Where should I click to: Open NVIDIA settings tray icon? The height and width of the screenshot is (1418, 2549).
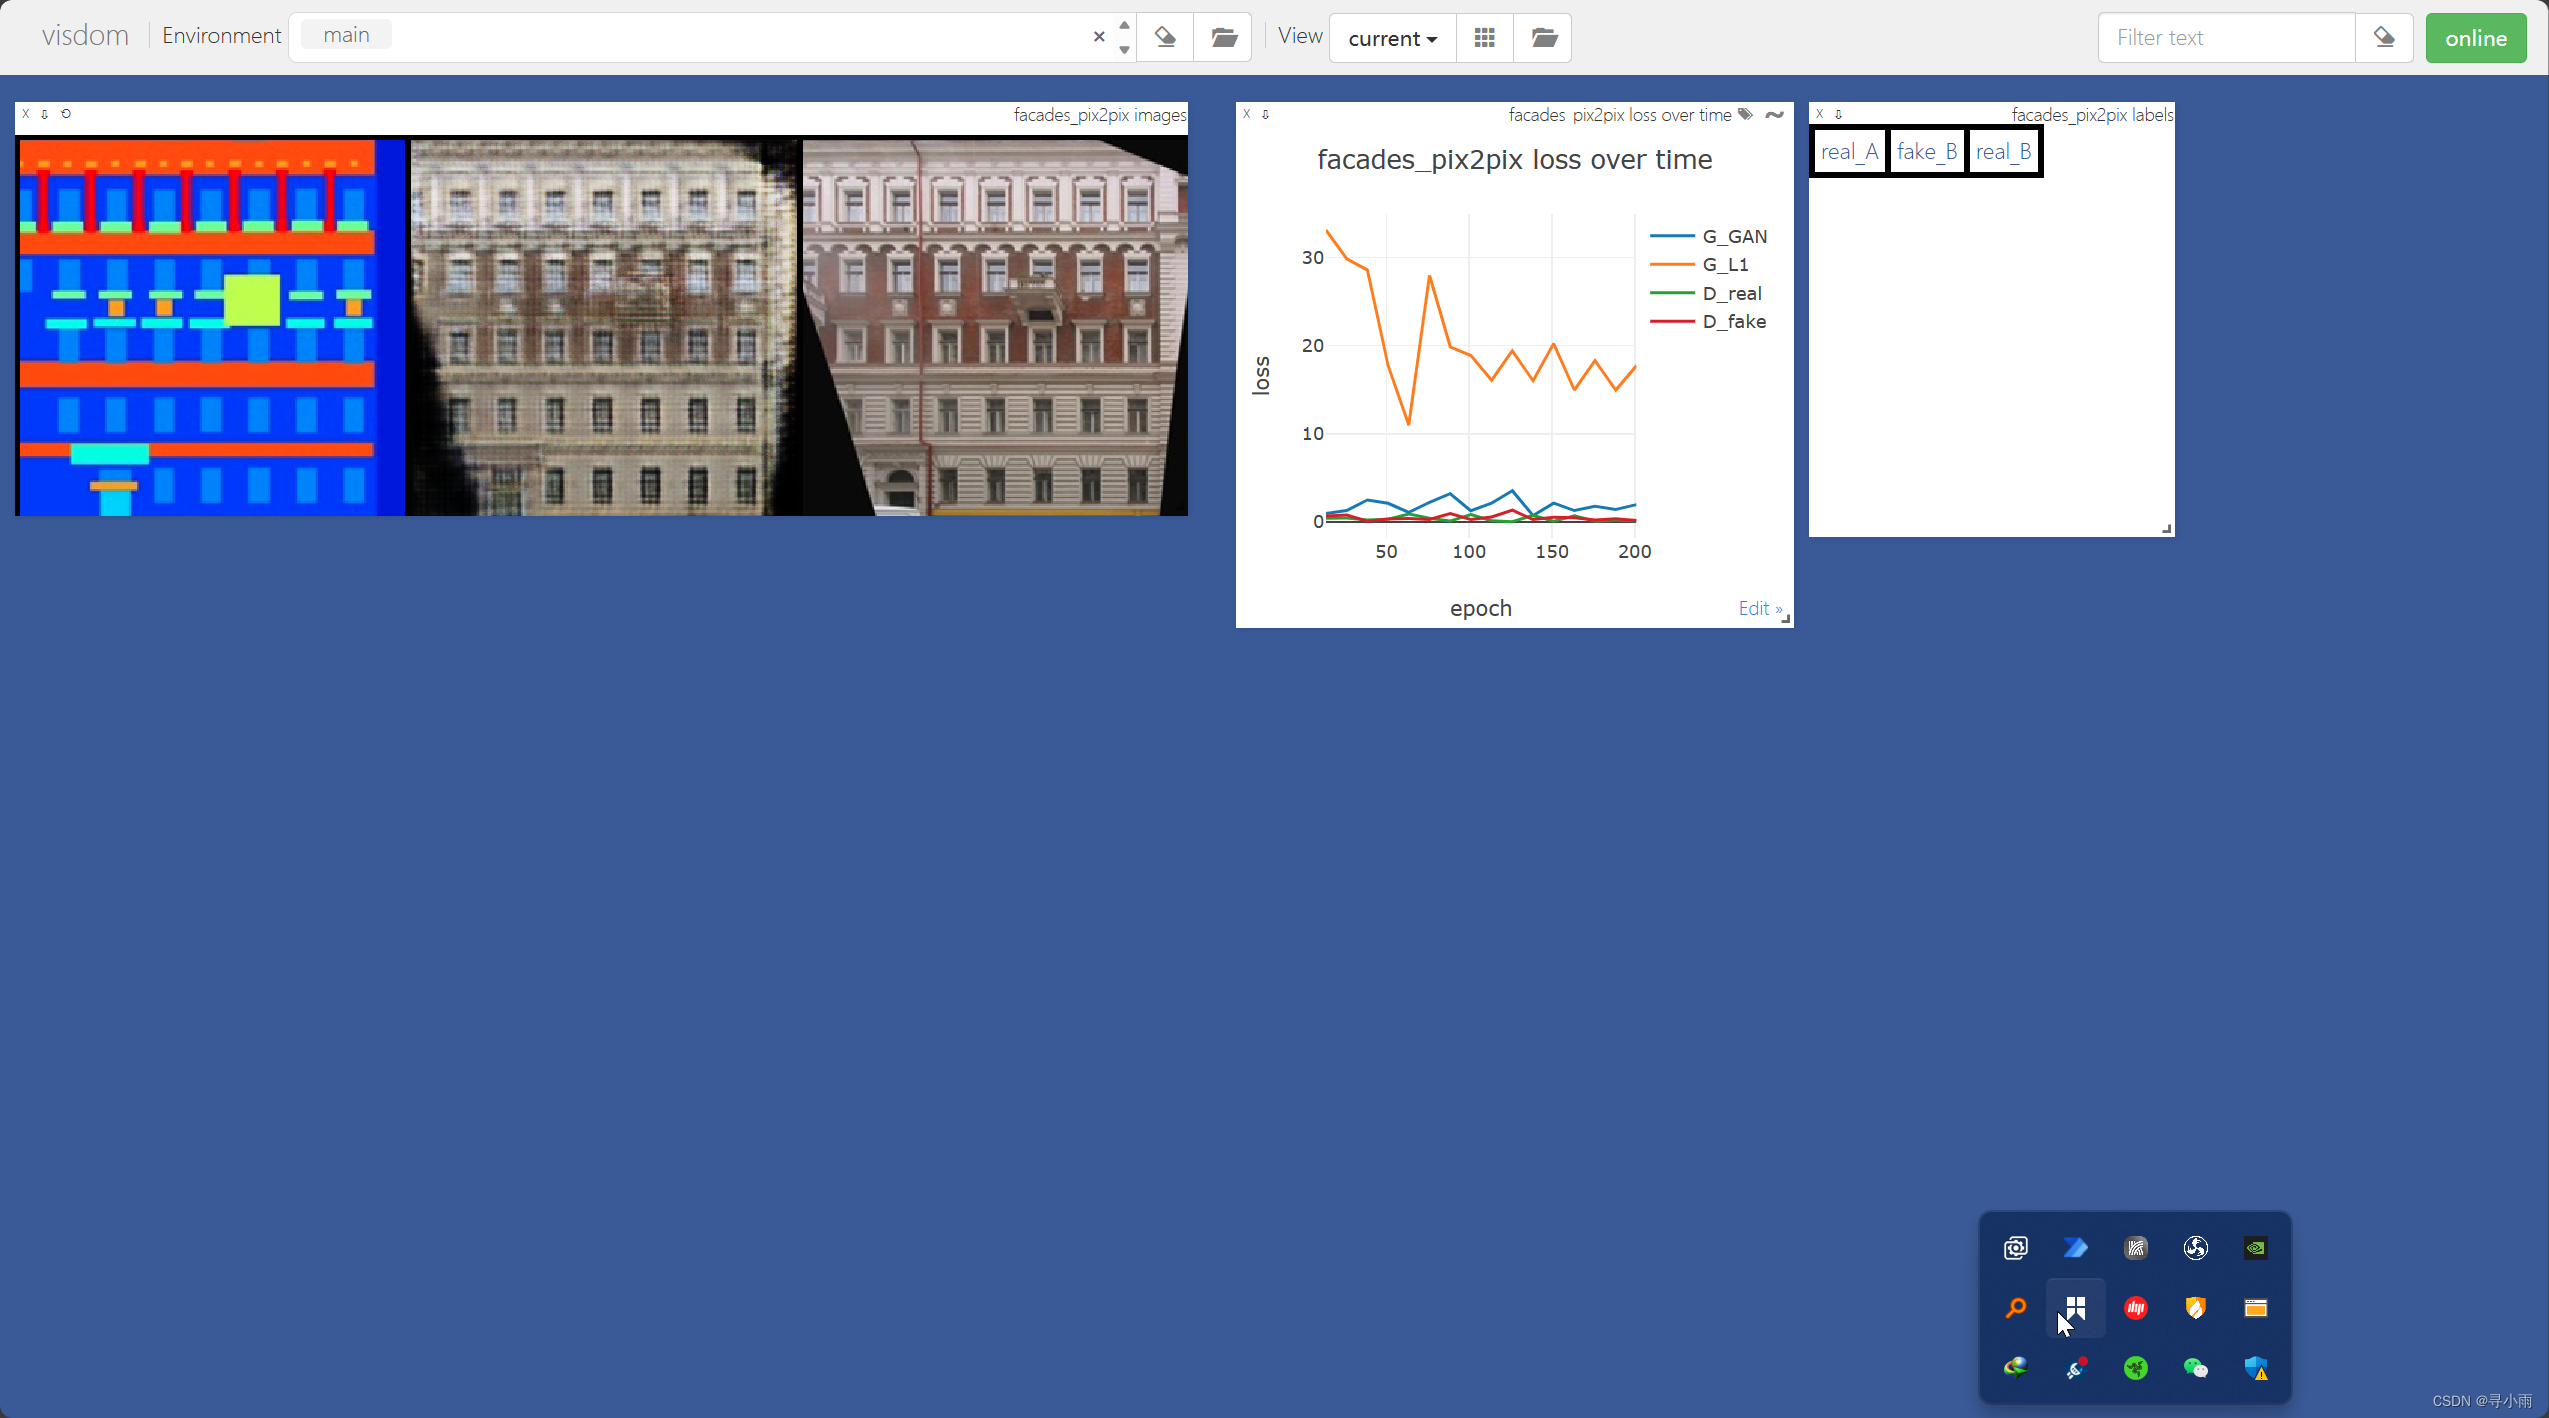(x=2255, y=1248)
